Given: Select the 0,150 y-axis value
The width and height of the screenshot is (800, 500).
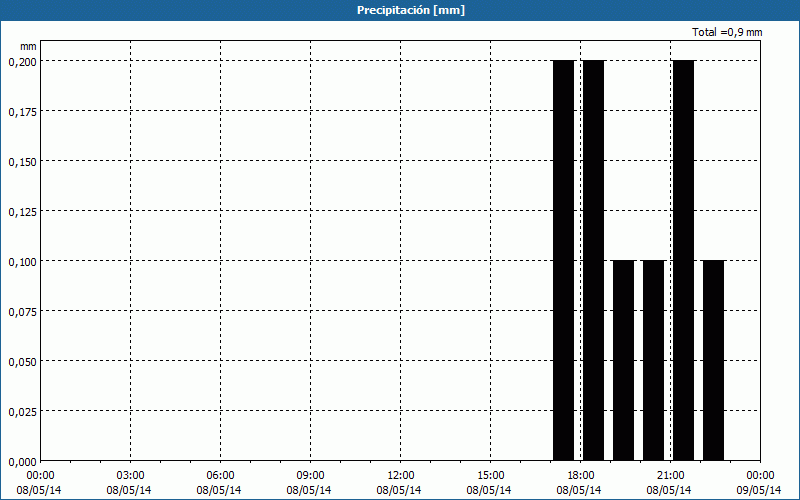Looking at the screenshot, I should click(22, 162).
